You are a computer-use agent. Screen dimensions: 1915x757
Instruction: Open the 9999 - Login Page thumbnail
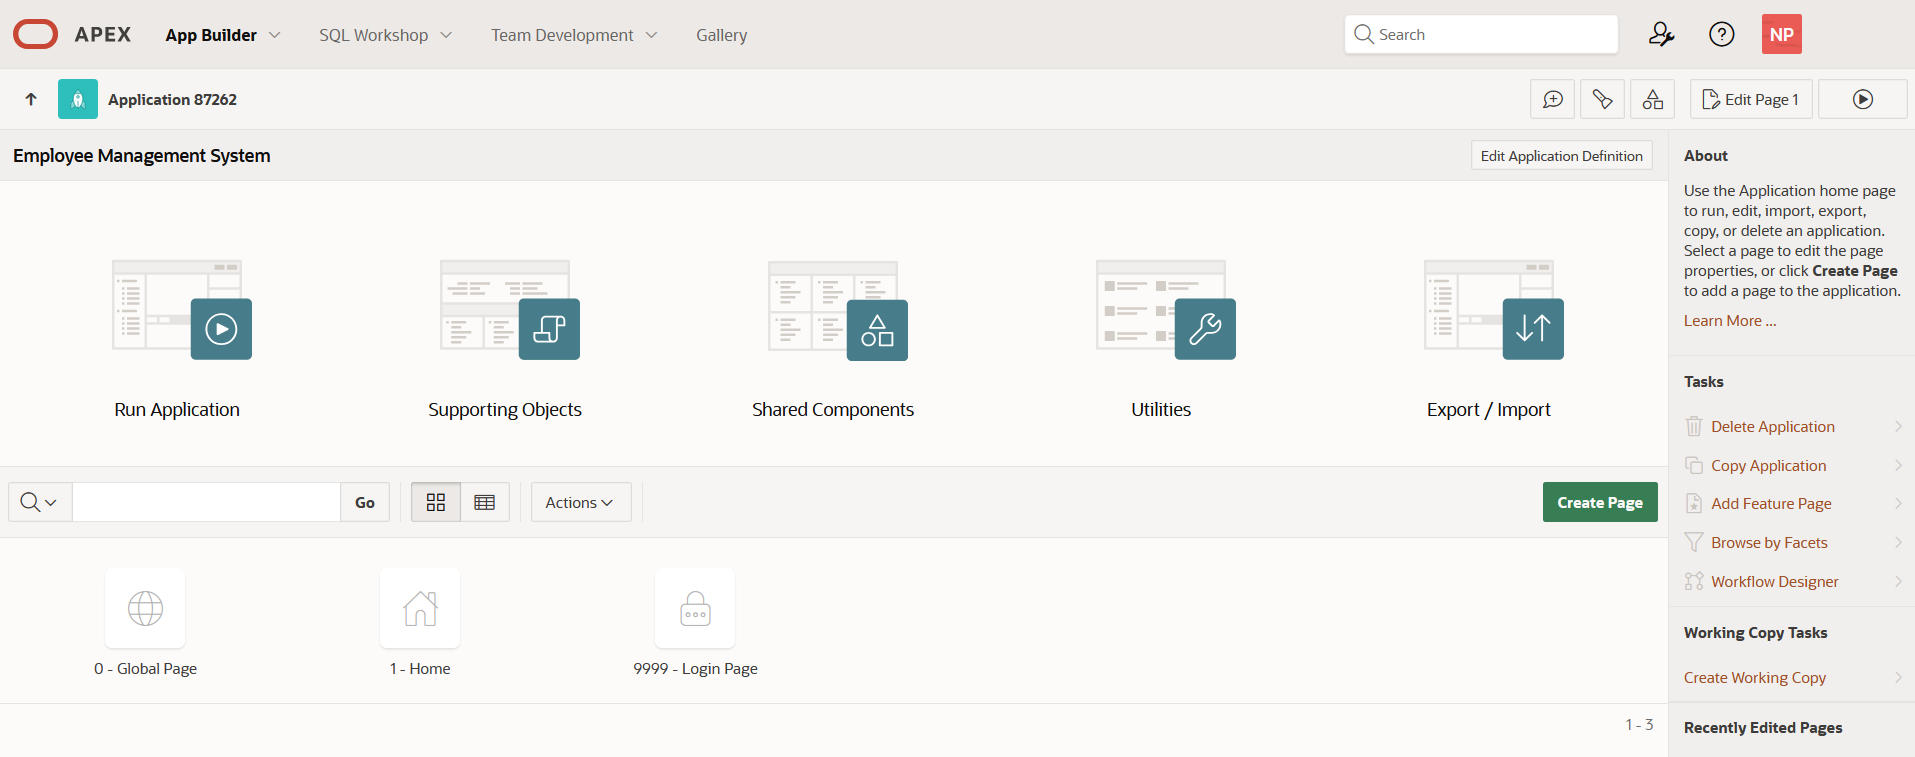(695, 609)
